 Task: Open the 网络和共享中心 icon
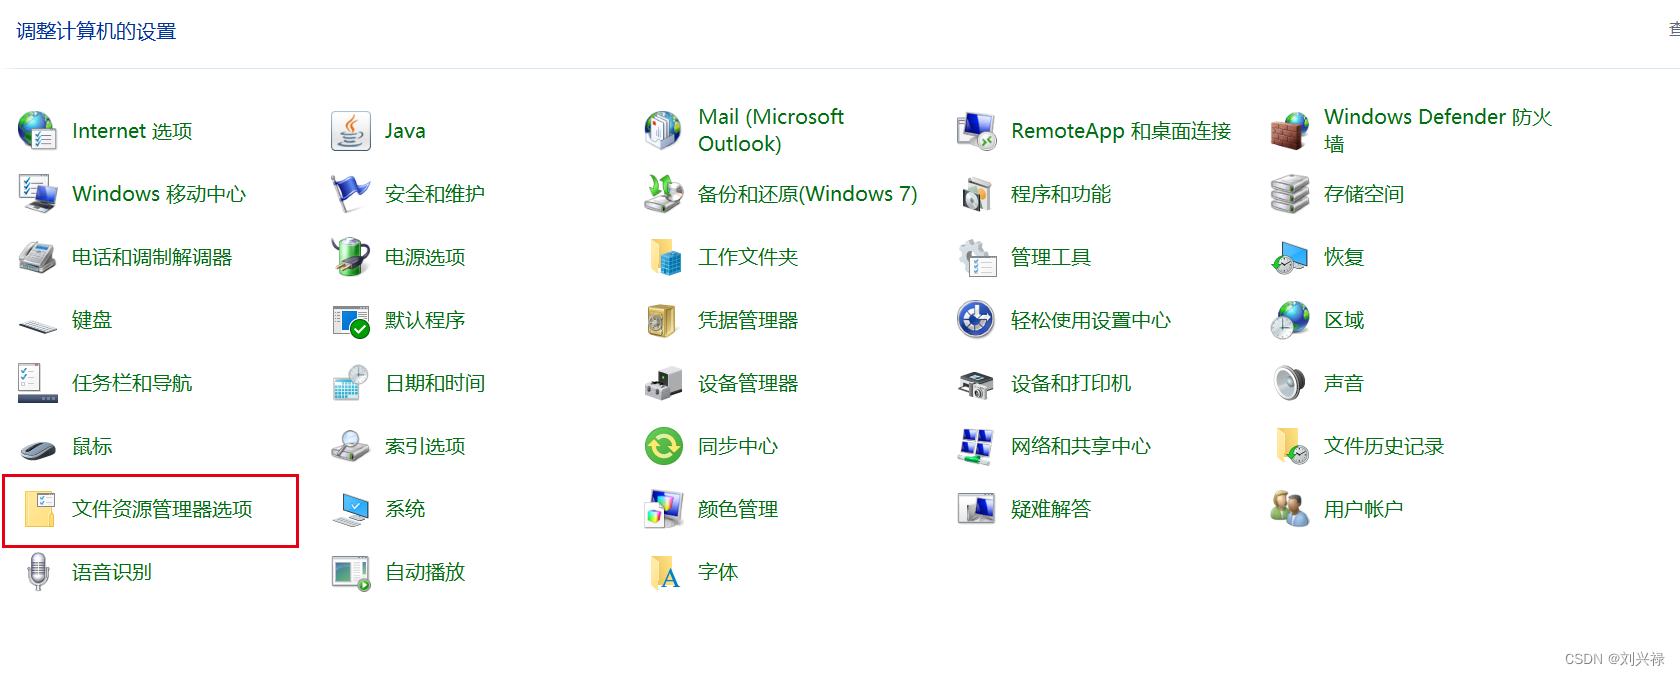tap(977, 446)
